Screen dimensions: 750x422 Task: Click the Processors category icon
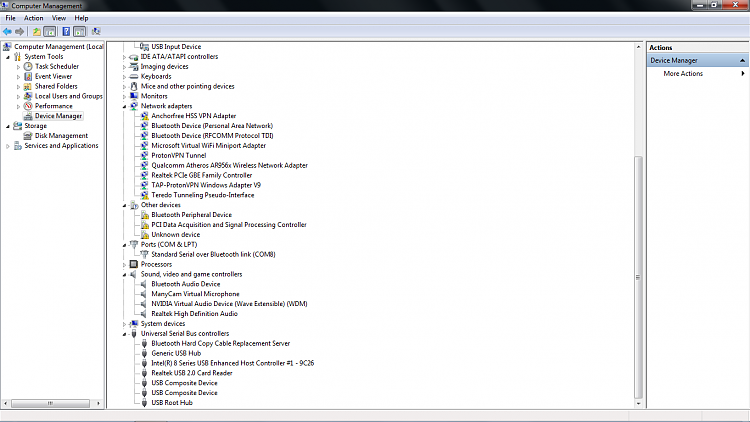[133, 265]
